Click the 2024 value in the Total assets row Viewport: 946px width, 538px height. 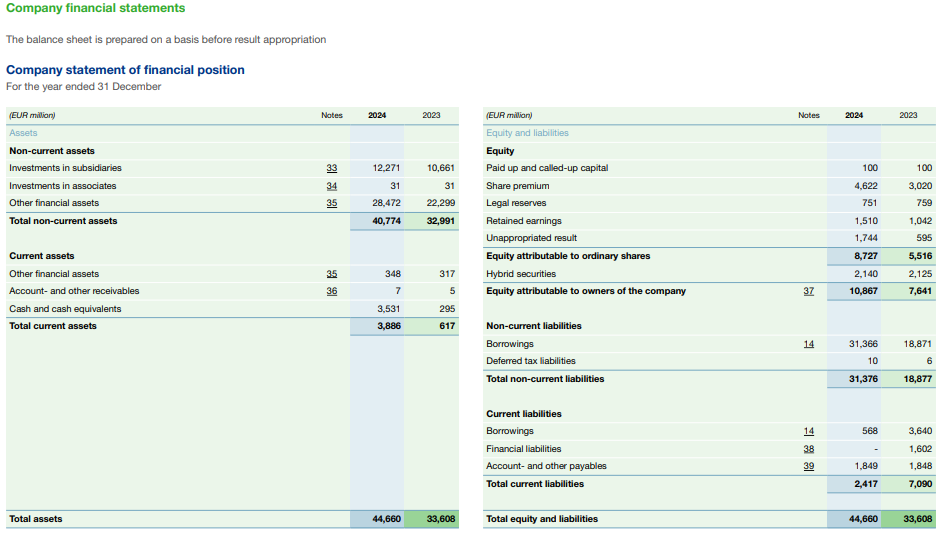386,519
